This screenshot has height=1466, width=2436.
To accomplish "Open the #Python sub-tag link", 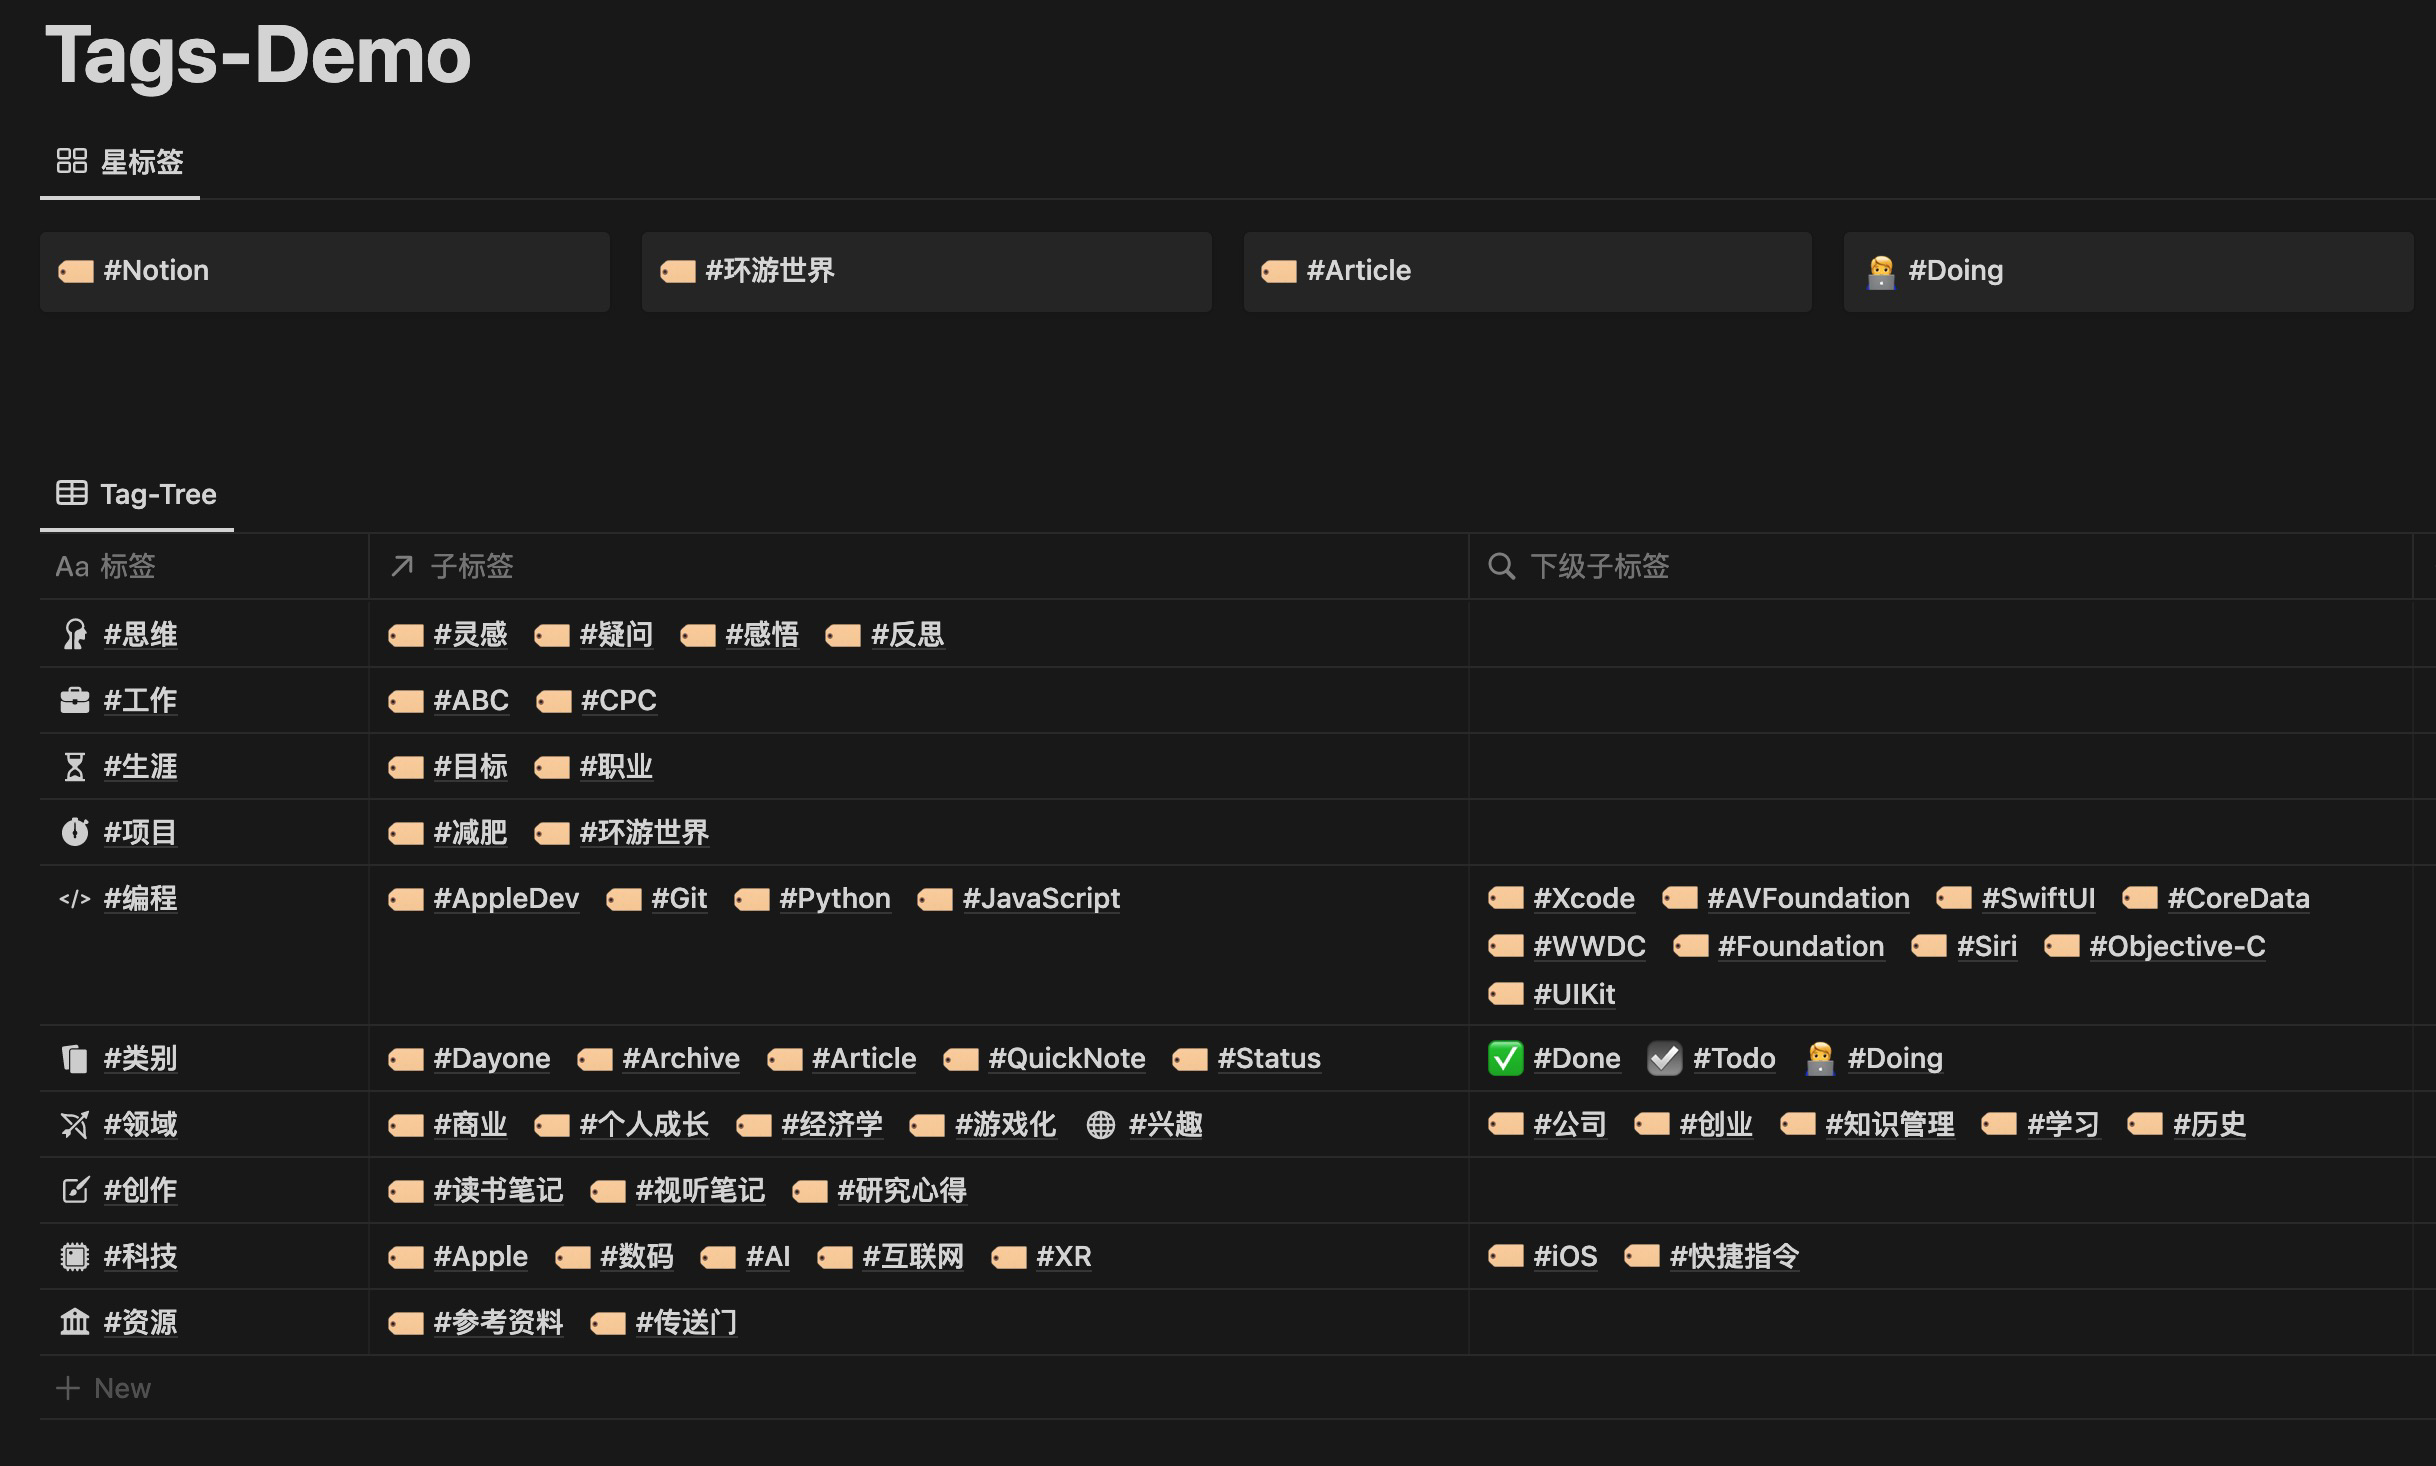I will pyautogui.click(x=835, y=898).
